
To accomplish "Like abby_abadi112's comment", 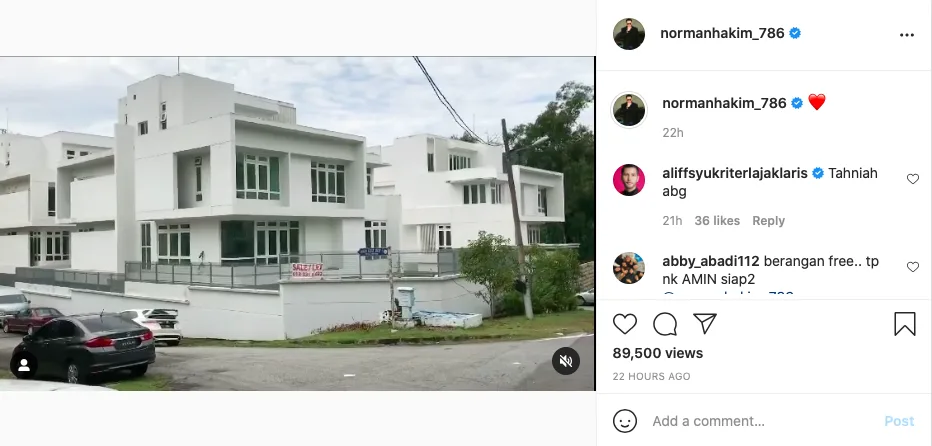I will tap(912, 267).
